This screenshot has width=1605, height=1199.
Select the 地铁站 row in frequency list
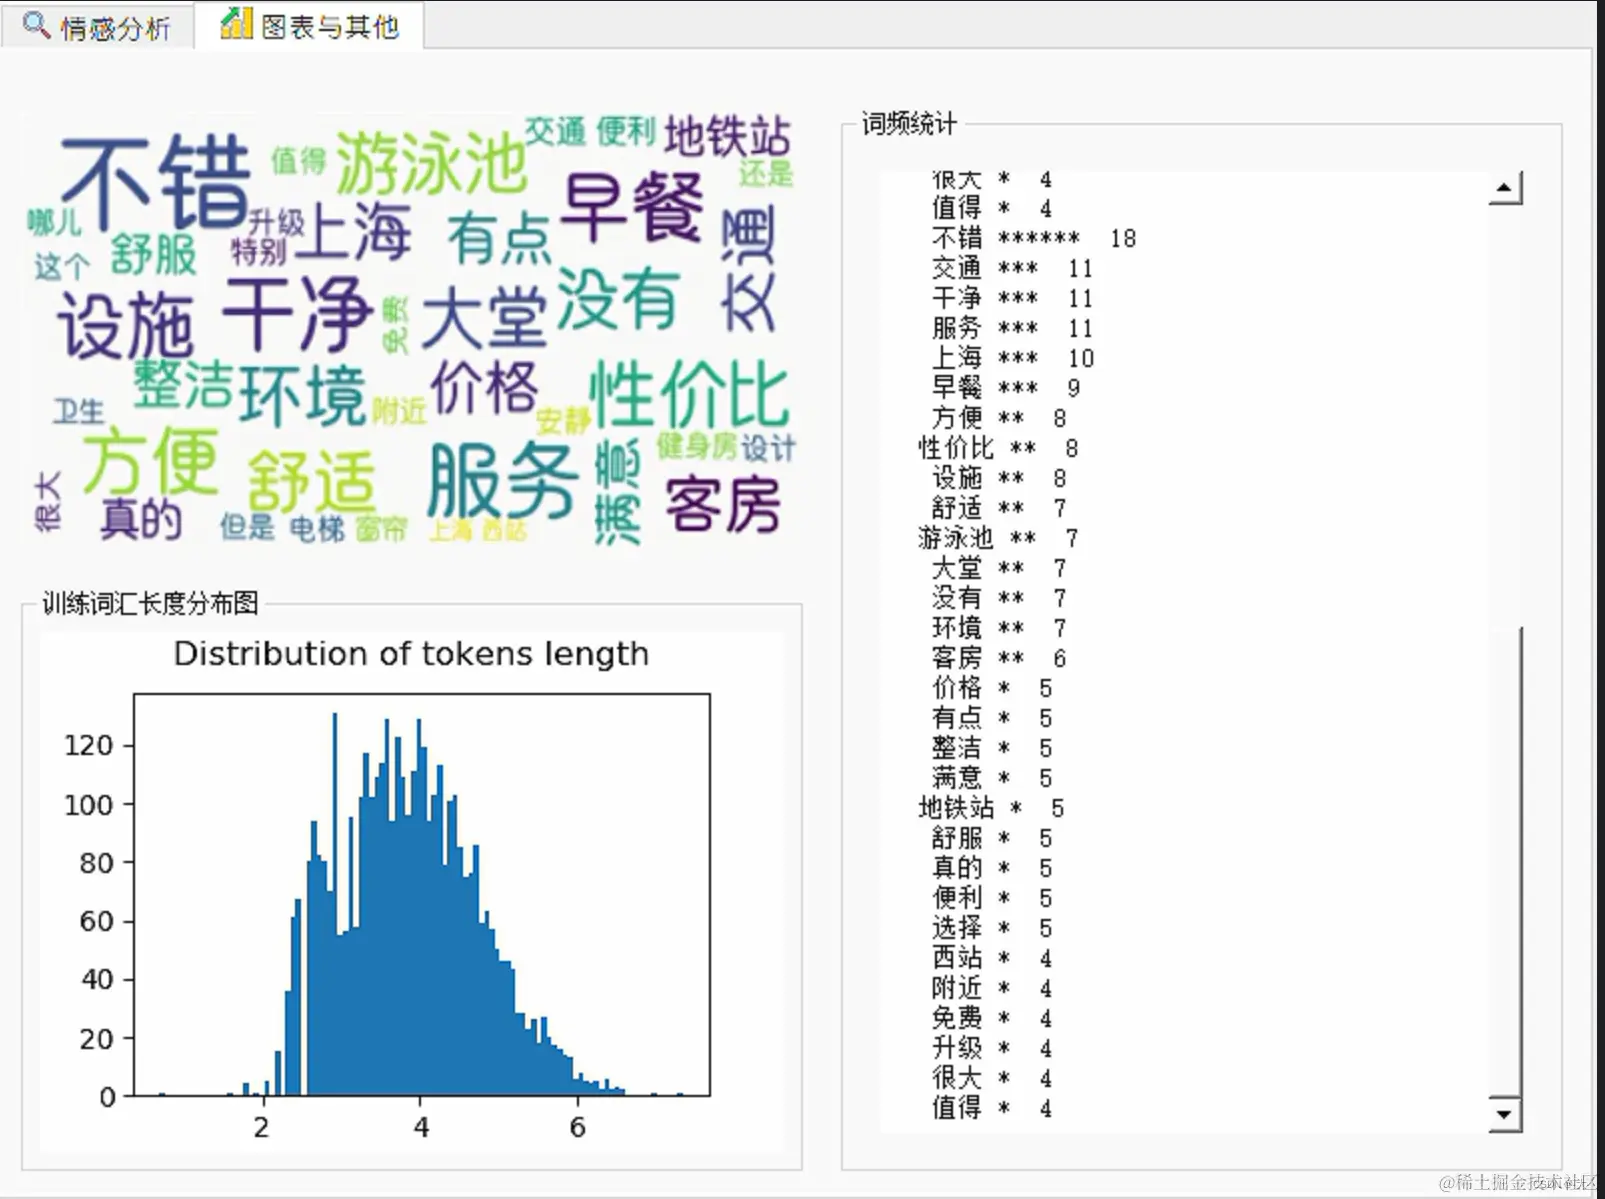pos(990,808)
